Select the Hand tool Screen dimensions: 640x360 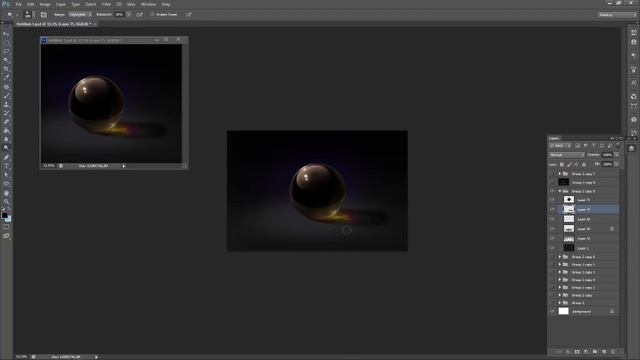tap(6, 193)
